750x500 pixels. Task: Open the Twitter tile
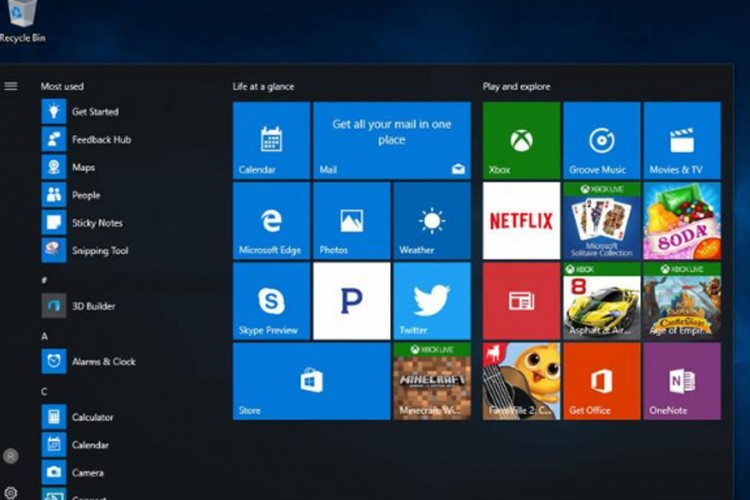click(432, 301)
